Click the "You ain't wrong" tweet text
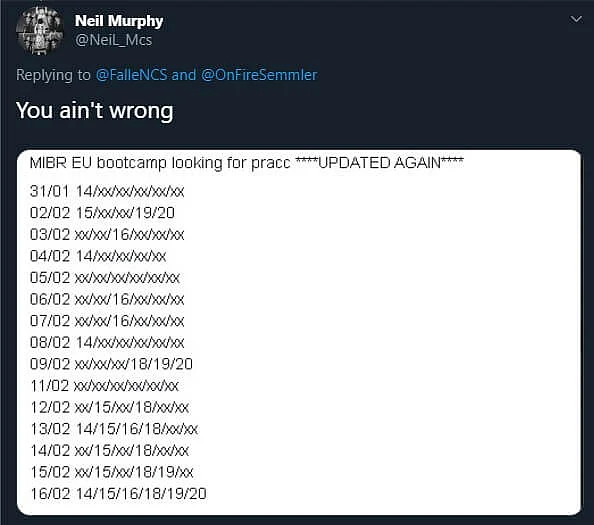Screen dimensions: 594x525 95,111
